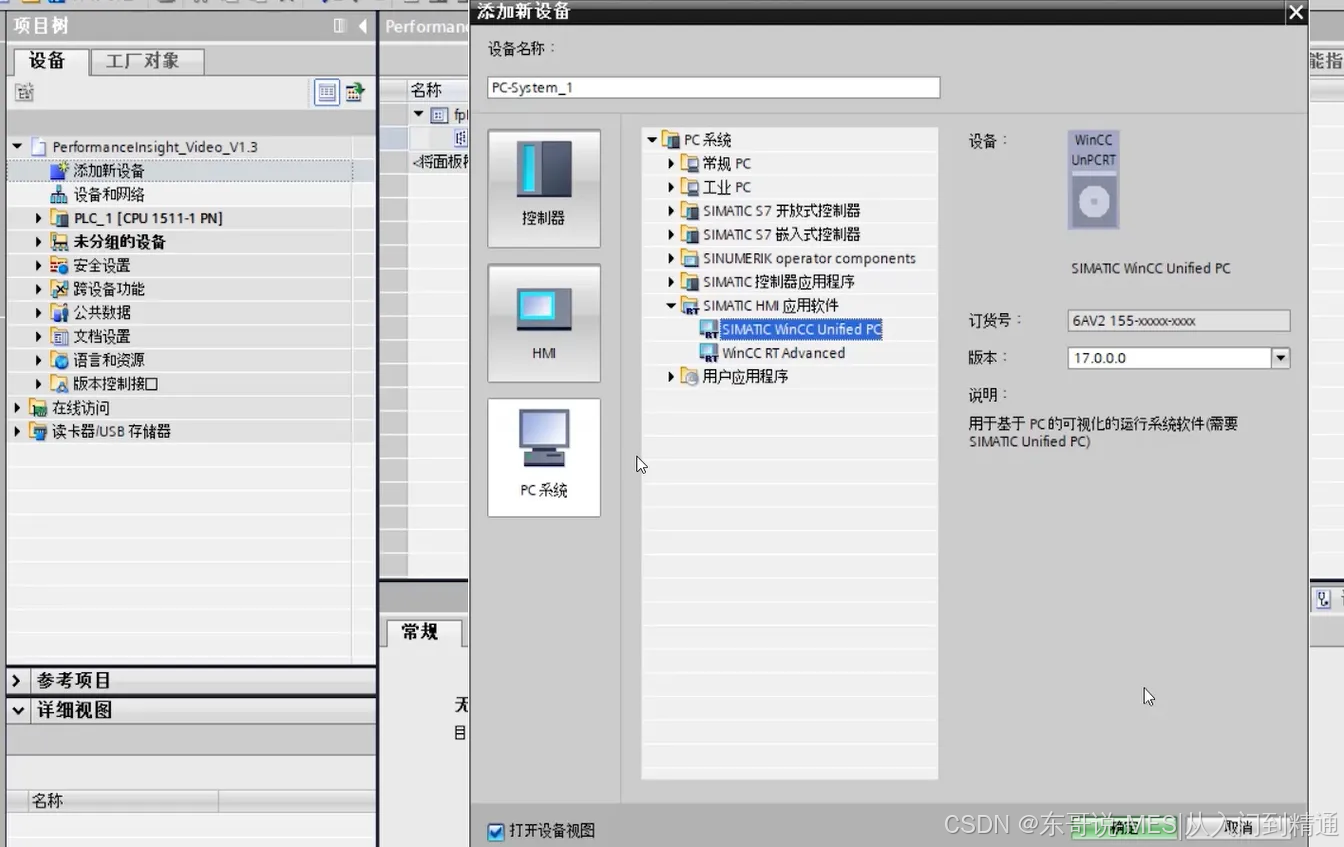Click the PLC_1 device icon
1344x847 pixels.
(x=59, y=218)
